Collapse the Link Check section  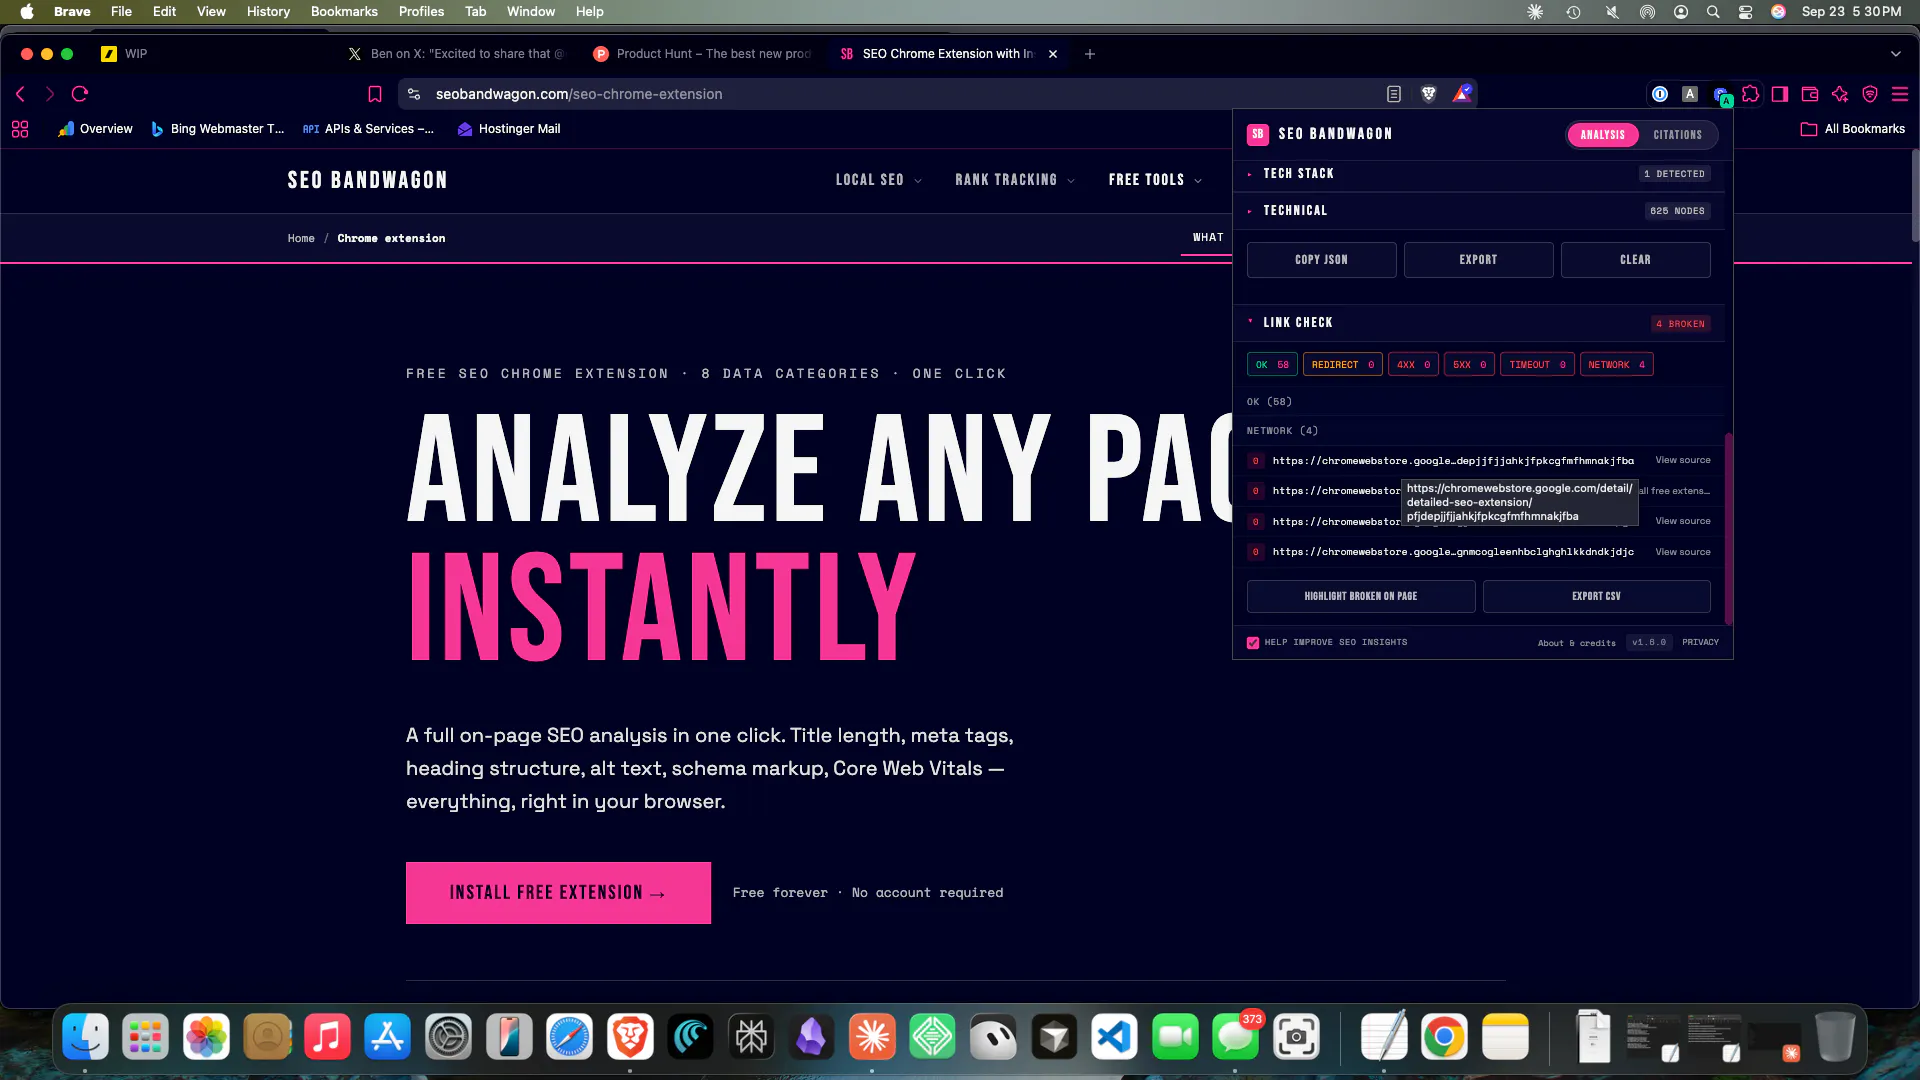(1479, 323)
